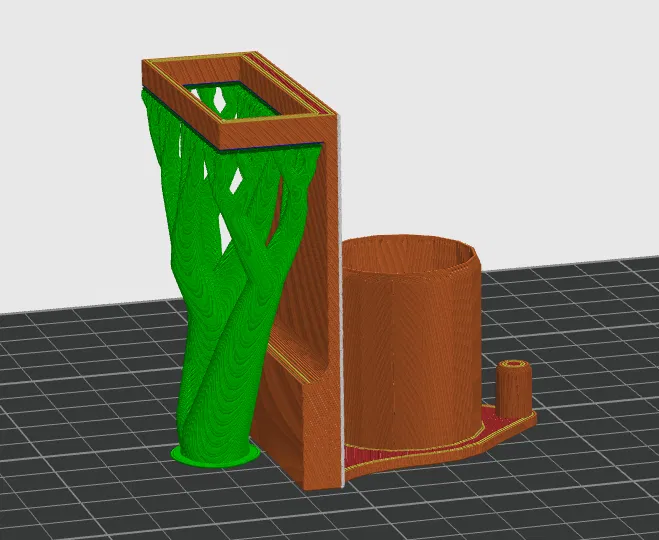The image size is (659, 540).
Task: Click the large brown cylinder model
Action: coord(412,342)
